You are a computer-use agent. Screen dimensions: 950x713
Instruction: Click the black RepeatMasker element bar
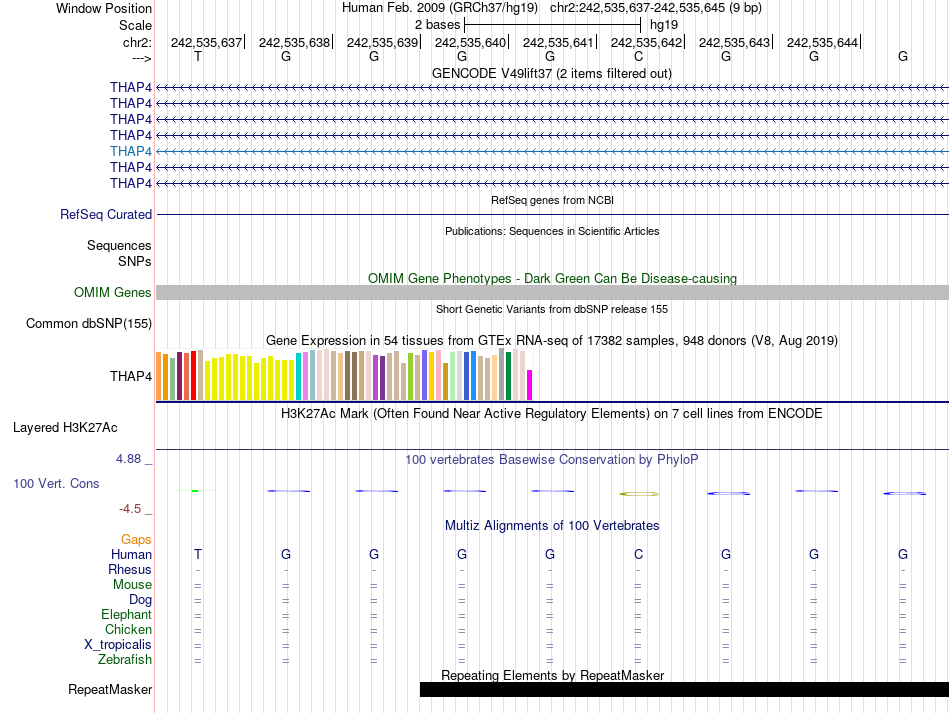pyautogui.click(x=684, y=689)
